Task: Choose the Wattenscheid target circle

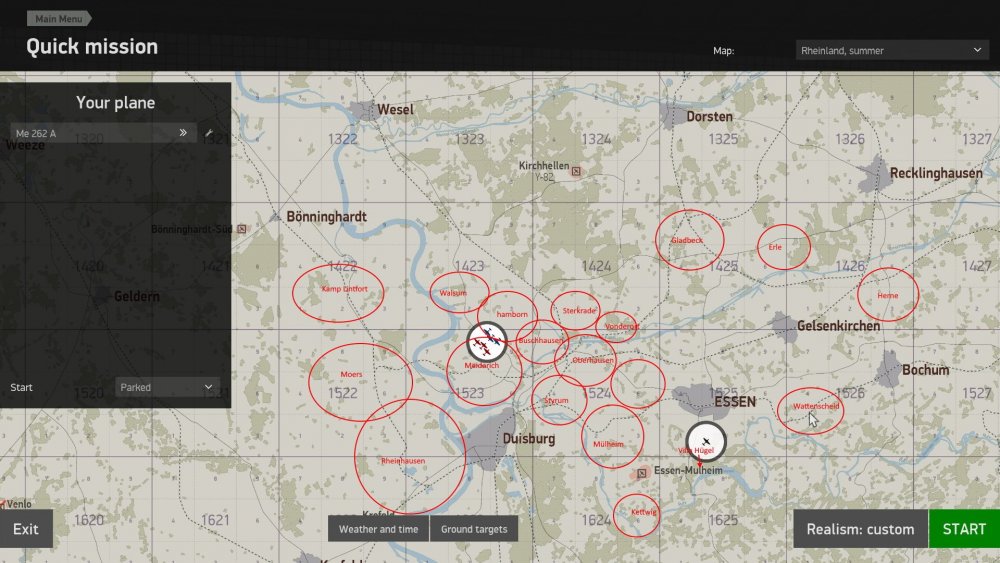Action: (811, 411)
